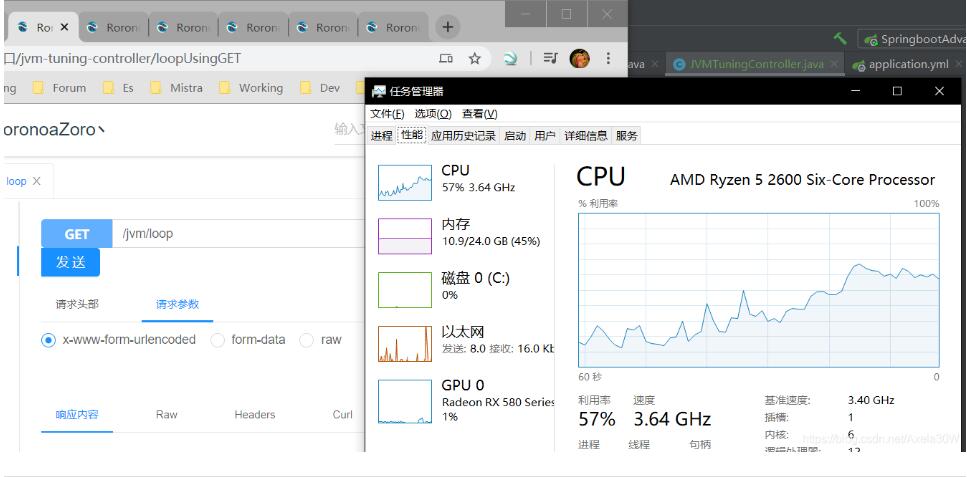Click the blue 发送 send button
The height and width of the screenshot is (477, 967).
click(70, 262)
